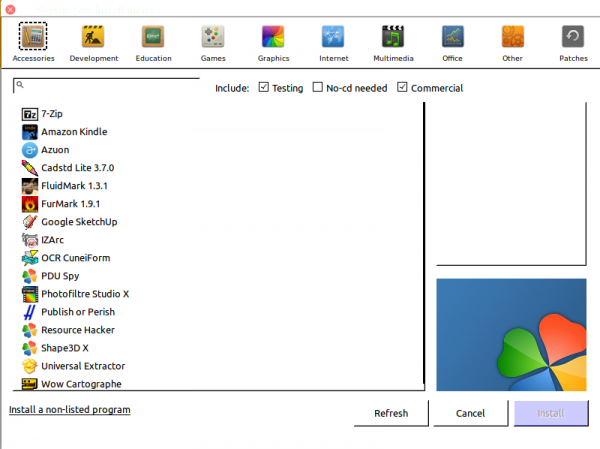Viewport: 600px width, 449px height.
Task: Select the Universal Extractor text
Action: click(x=83, y=366)
